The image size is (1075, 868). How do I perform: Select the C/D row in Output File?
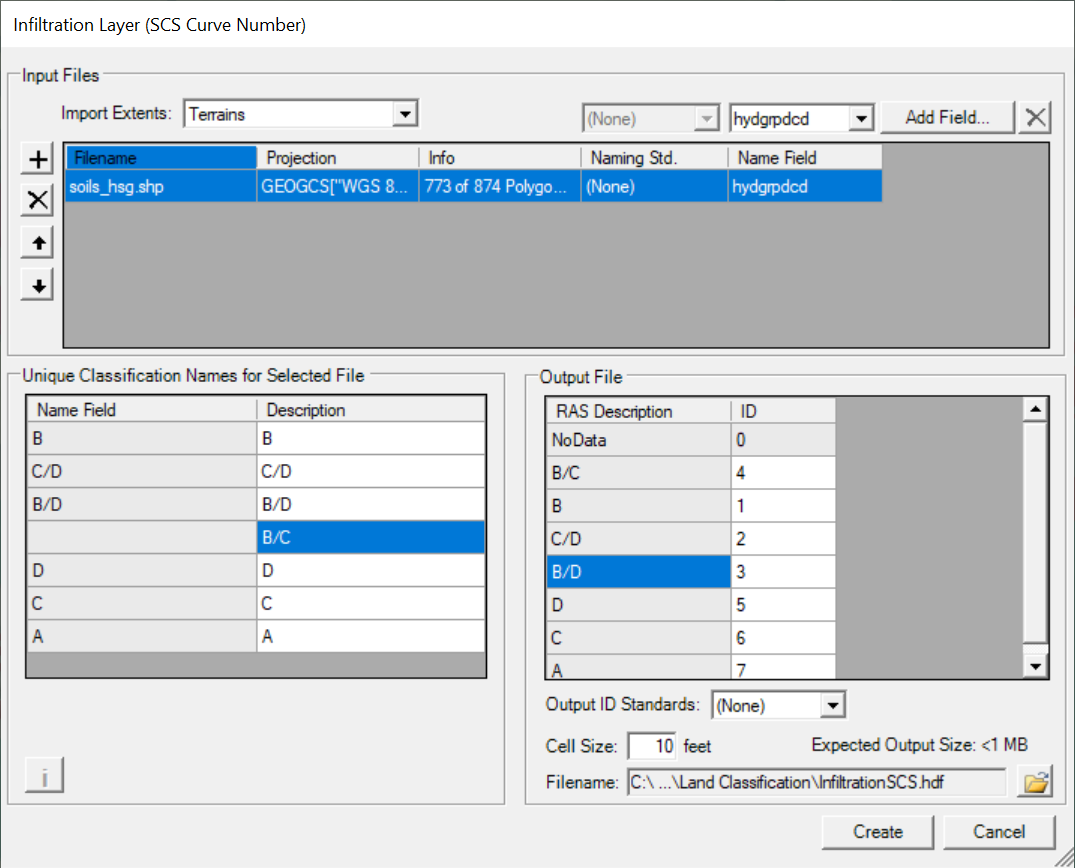tap(638, 539)
